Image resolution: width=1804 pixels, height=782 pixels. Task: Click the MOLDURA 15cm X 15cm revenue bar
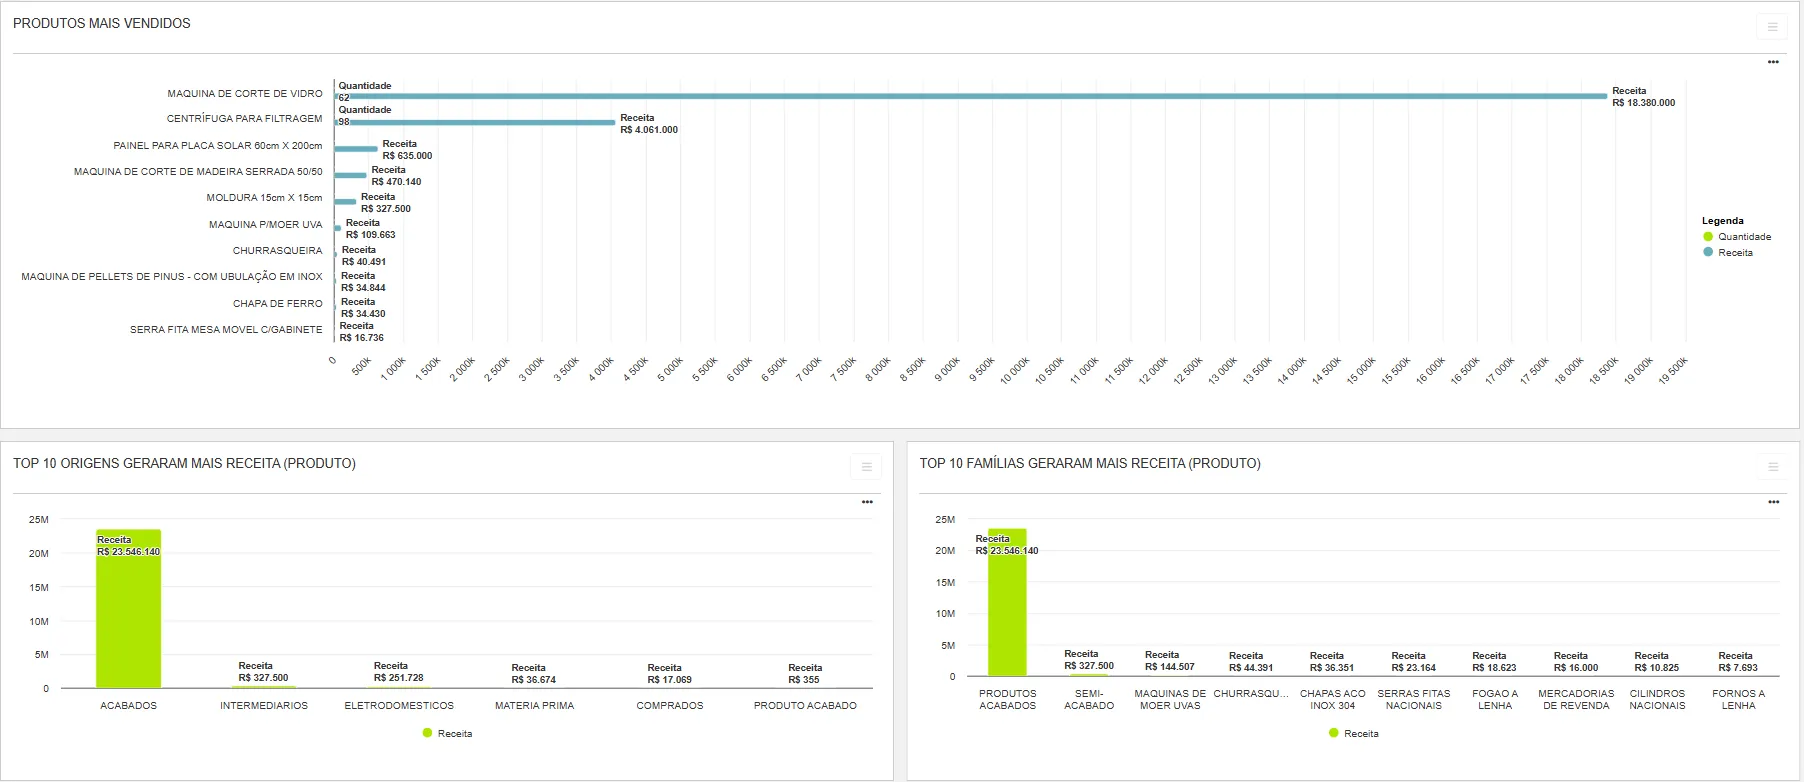point(345,202)
